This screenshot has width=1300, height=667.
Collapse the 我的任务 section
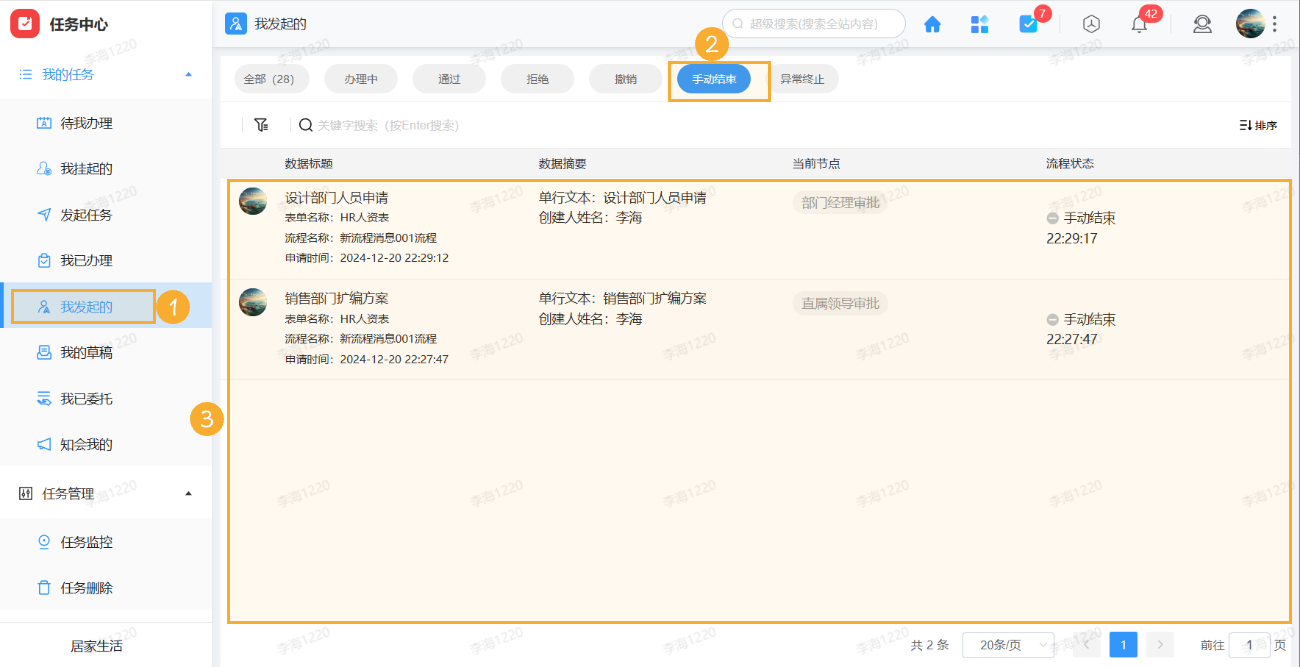(186, 73)
